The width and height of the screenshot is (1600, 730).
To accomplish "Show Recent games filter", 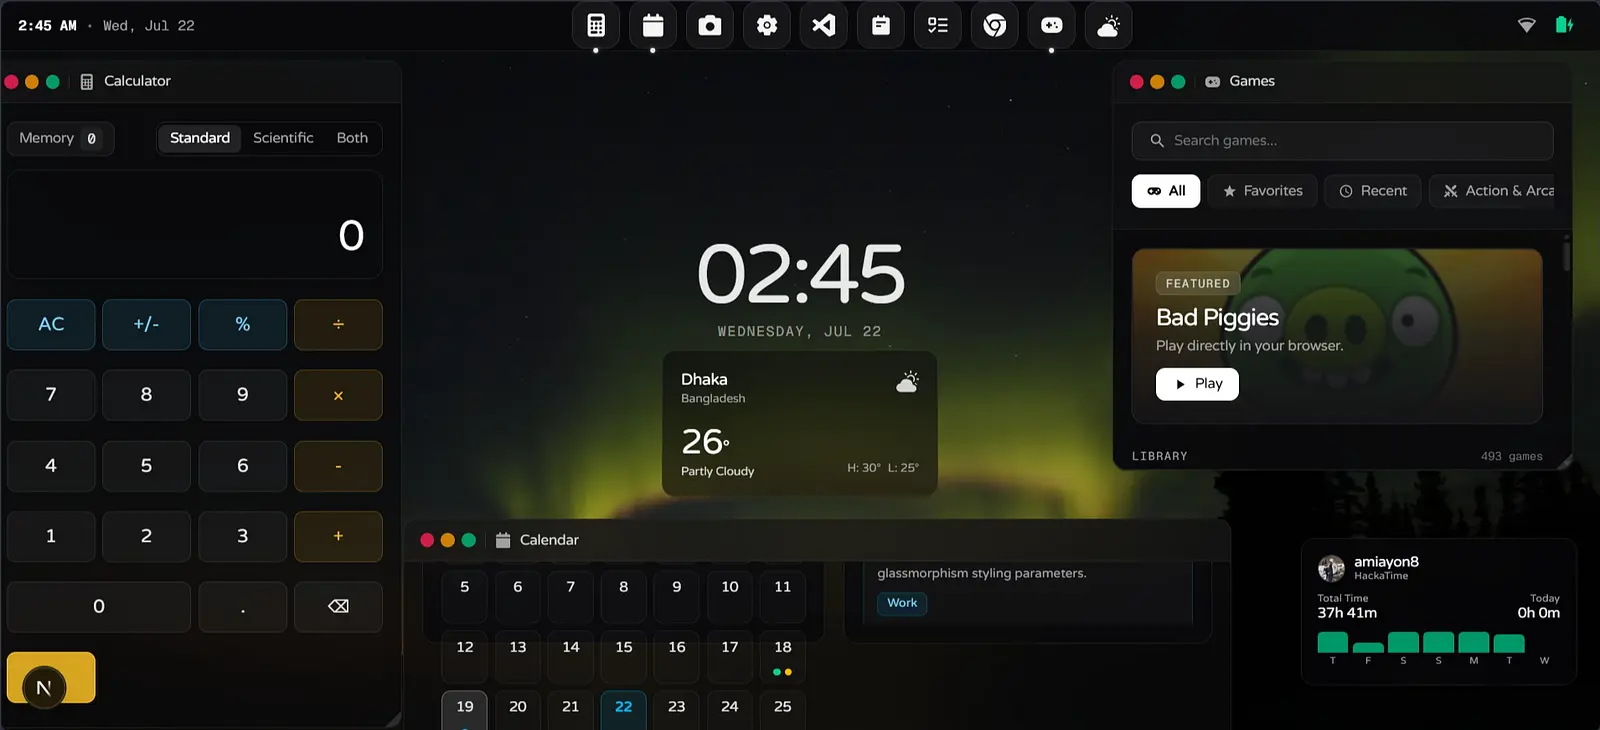I will coord(1373,191).
